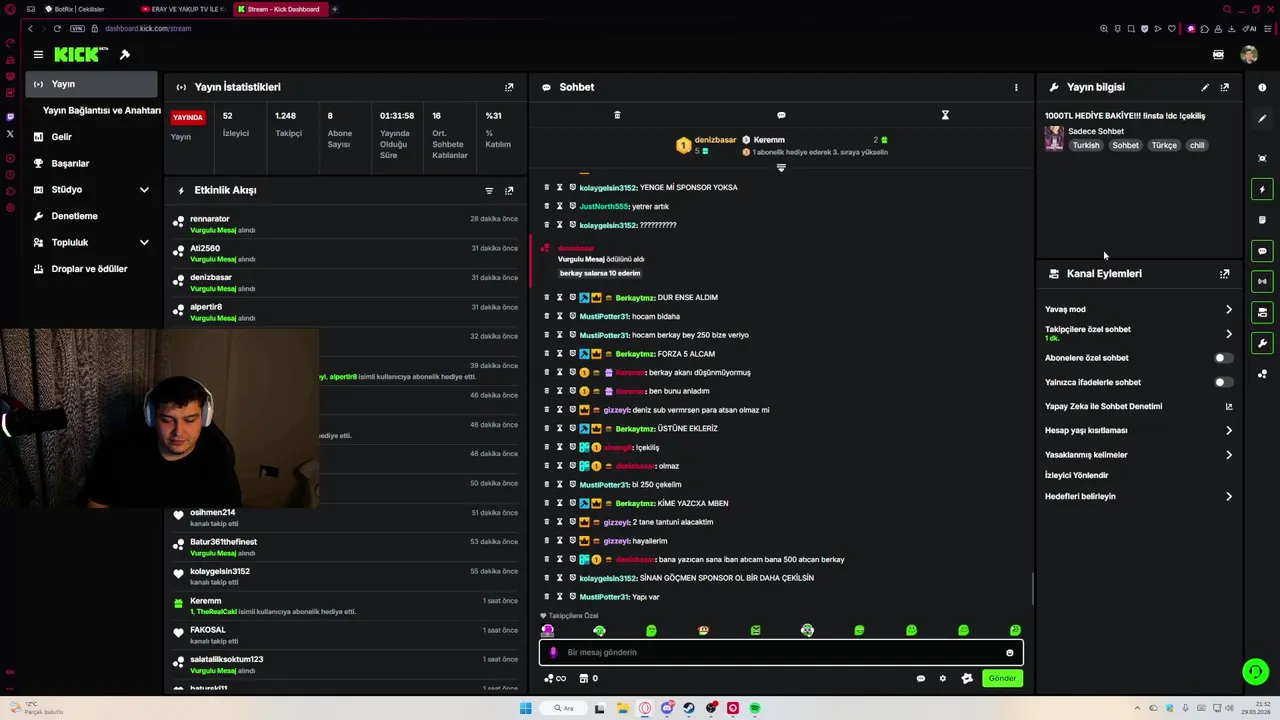Click inside the 'Bir mesaj gönderin' field
Image resolution: width=1280 pixels, height=720 pixels.
pos(780,653)
